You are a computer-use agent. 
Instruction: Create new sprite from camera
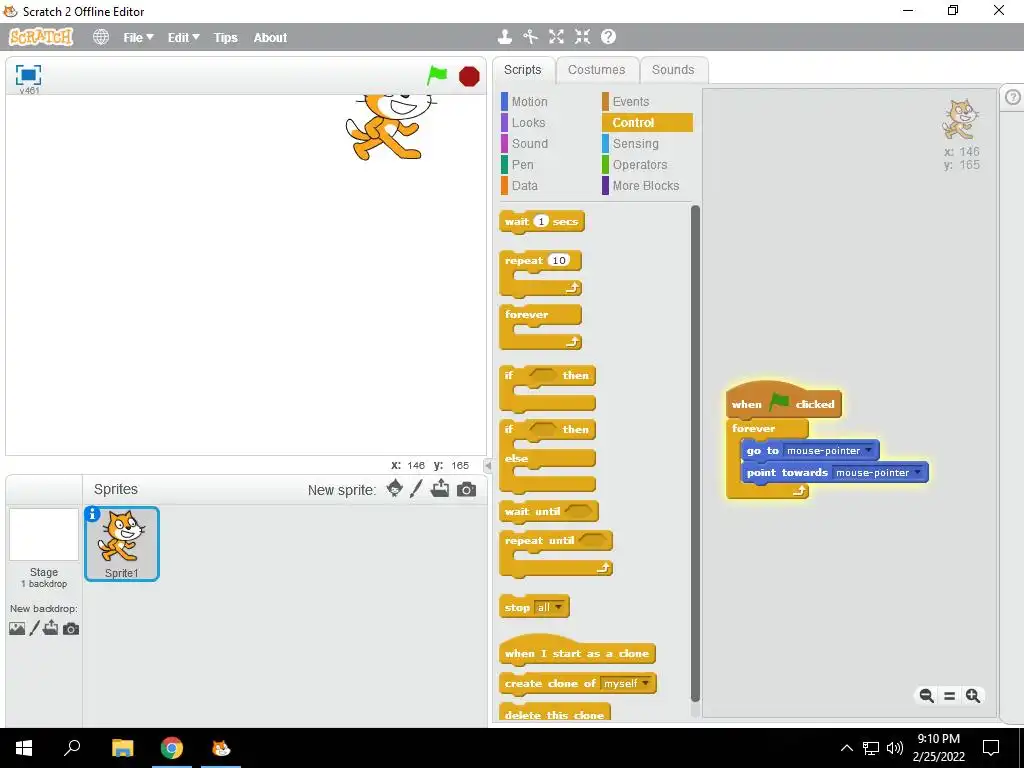(466, 489)
